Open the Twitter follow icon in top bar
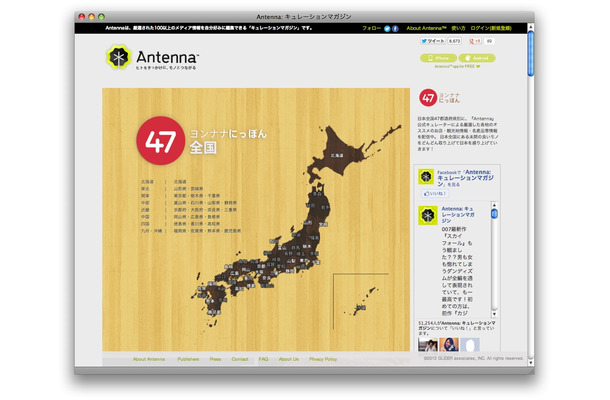The height and width of the screenshot is (400, 610). point(387,28)
